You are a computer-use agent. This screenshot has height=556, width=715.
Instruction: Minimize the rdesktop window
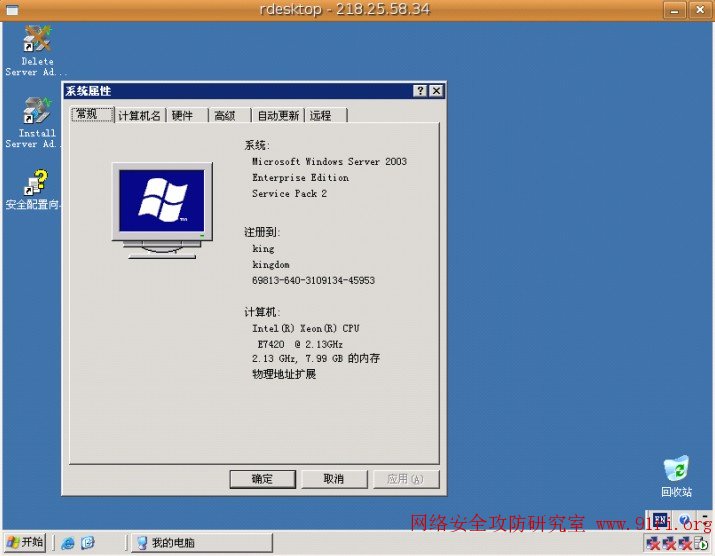tap(674, 10)
